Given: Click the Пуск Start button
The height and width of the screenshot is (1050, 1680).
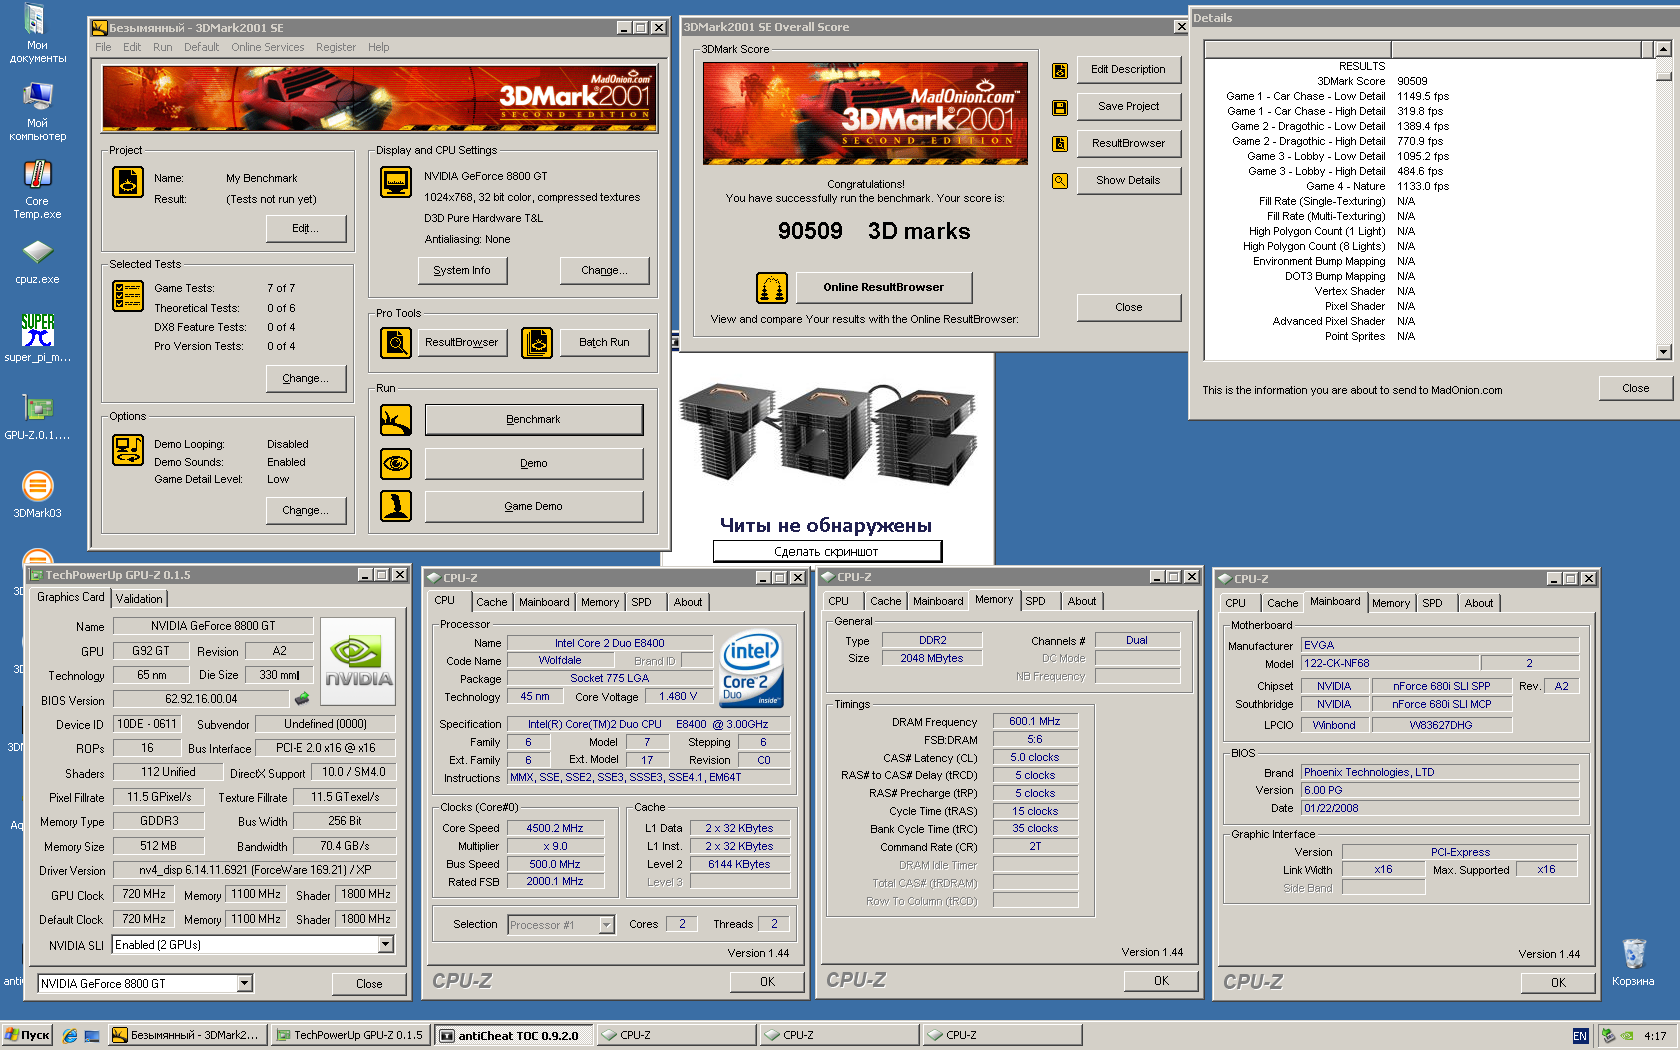Looking at the screenshot, I should click(x=27, y=1035).
